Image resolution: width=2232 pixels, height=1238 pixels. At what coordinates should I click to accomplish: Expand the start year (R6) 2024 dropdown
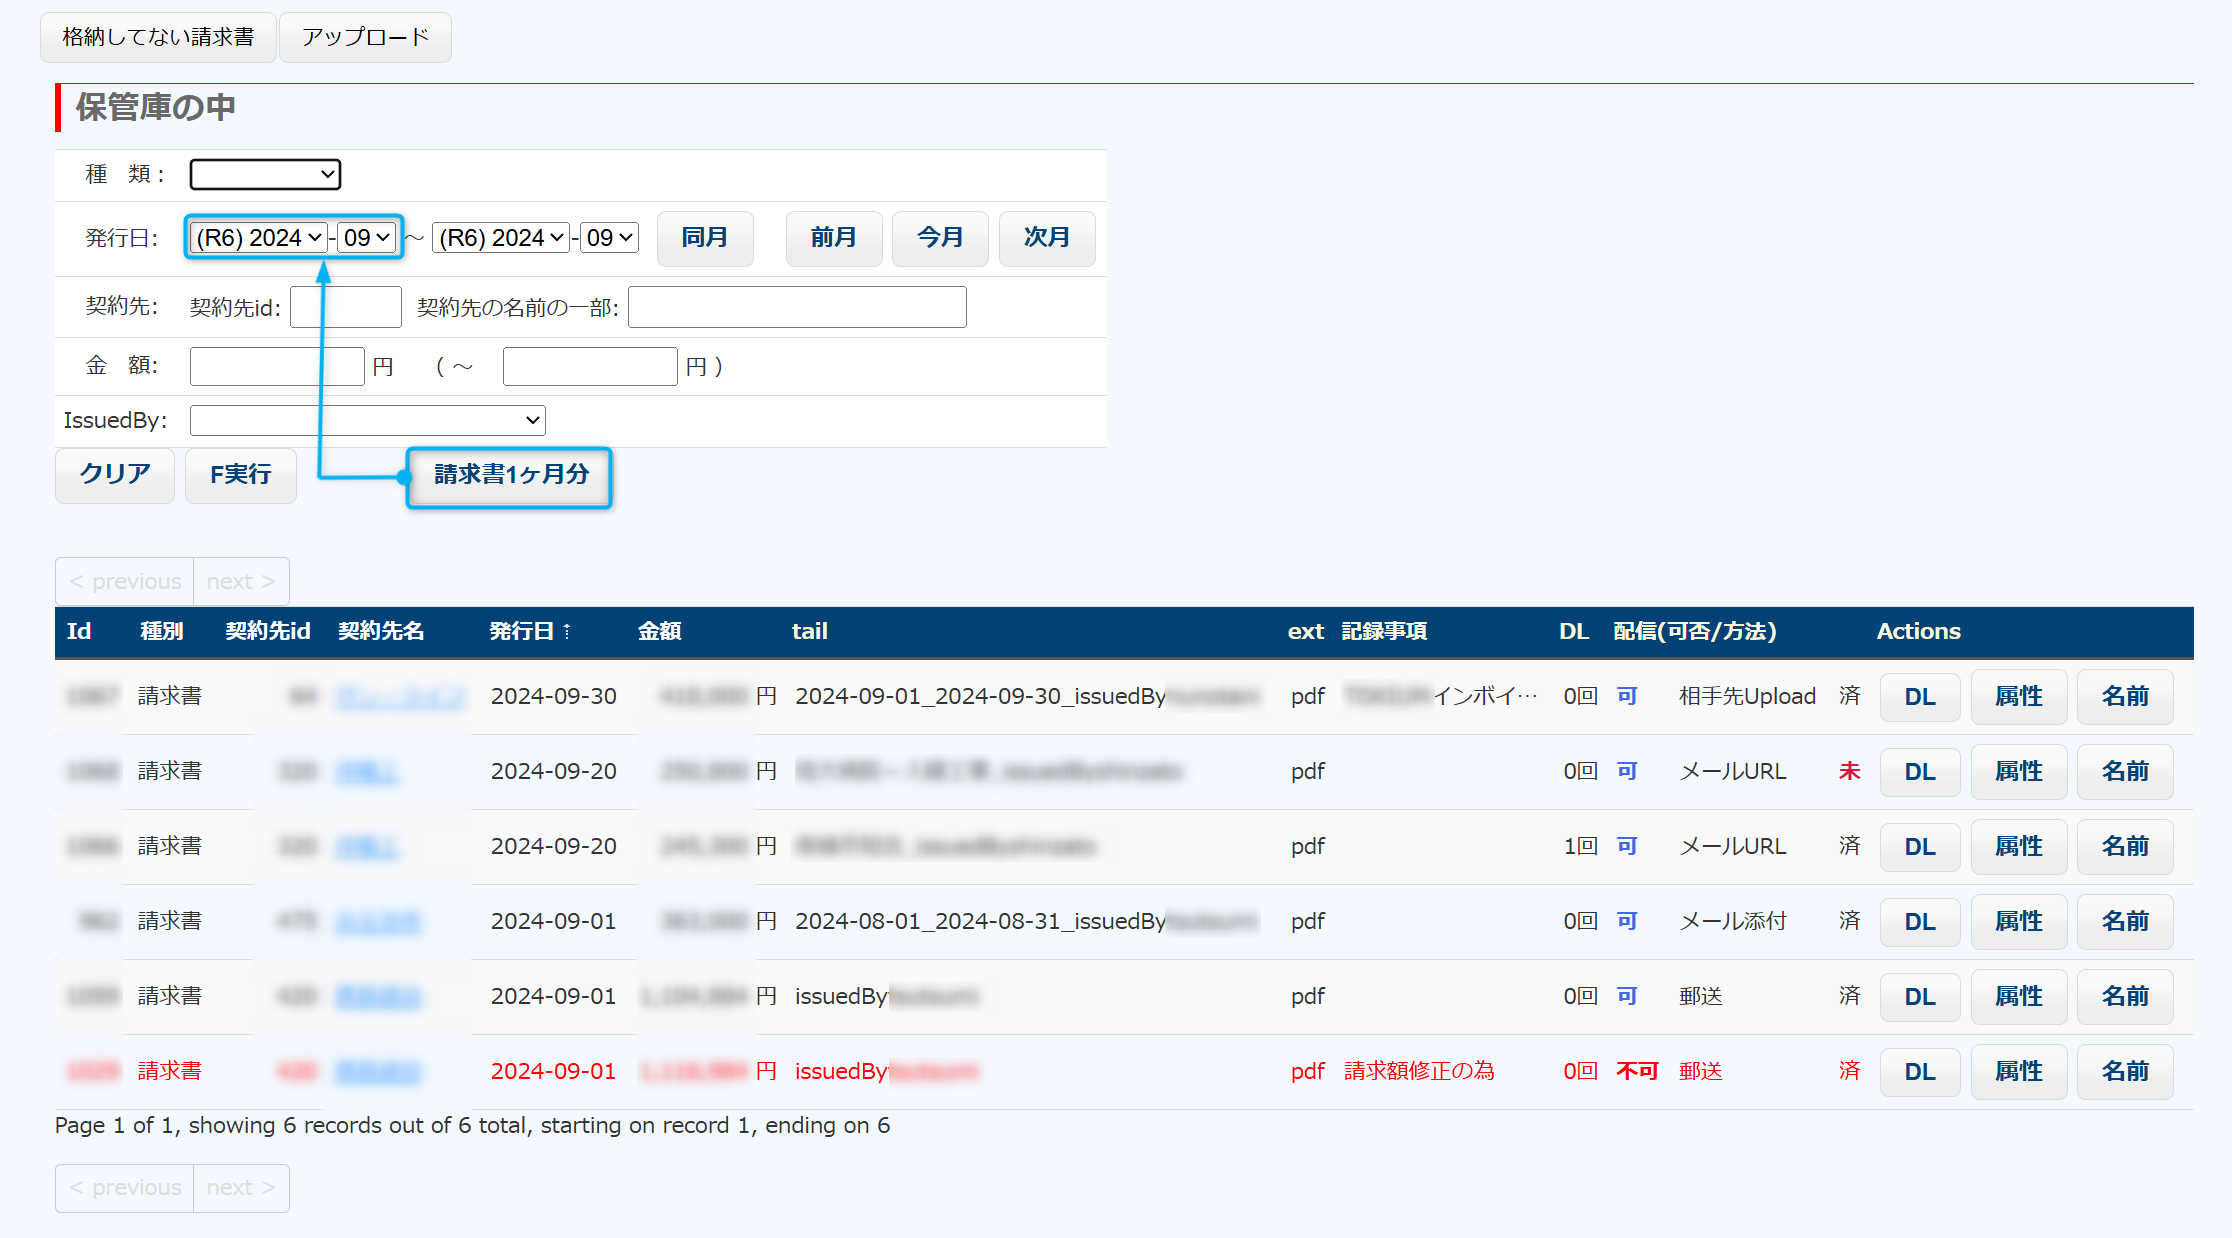[x=259, y=238]
